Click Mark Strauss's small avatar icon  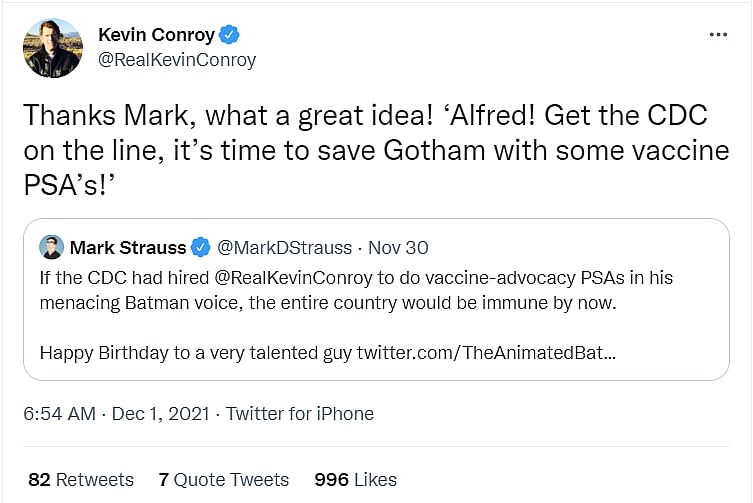52,247
